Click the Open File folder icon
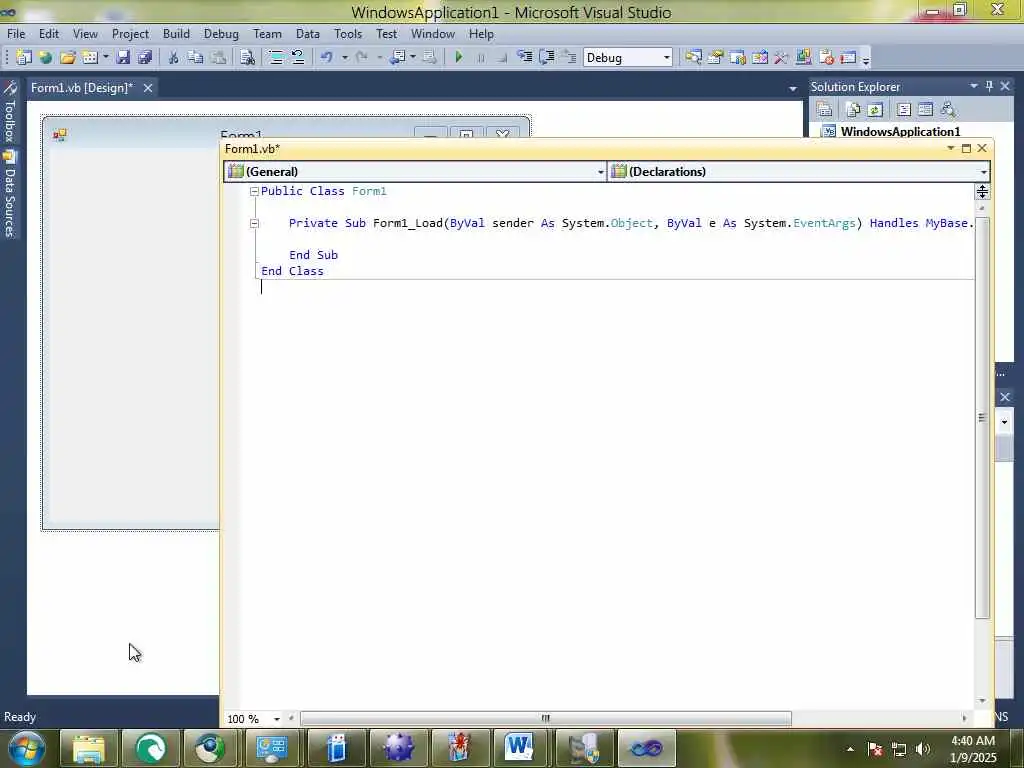The width and height of the screenshot is (1024, 768). (x=67, y=57)
